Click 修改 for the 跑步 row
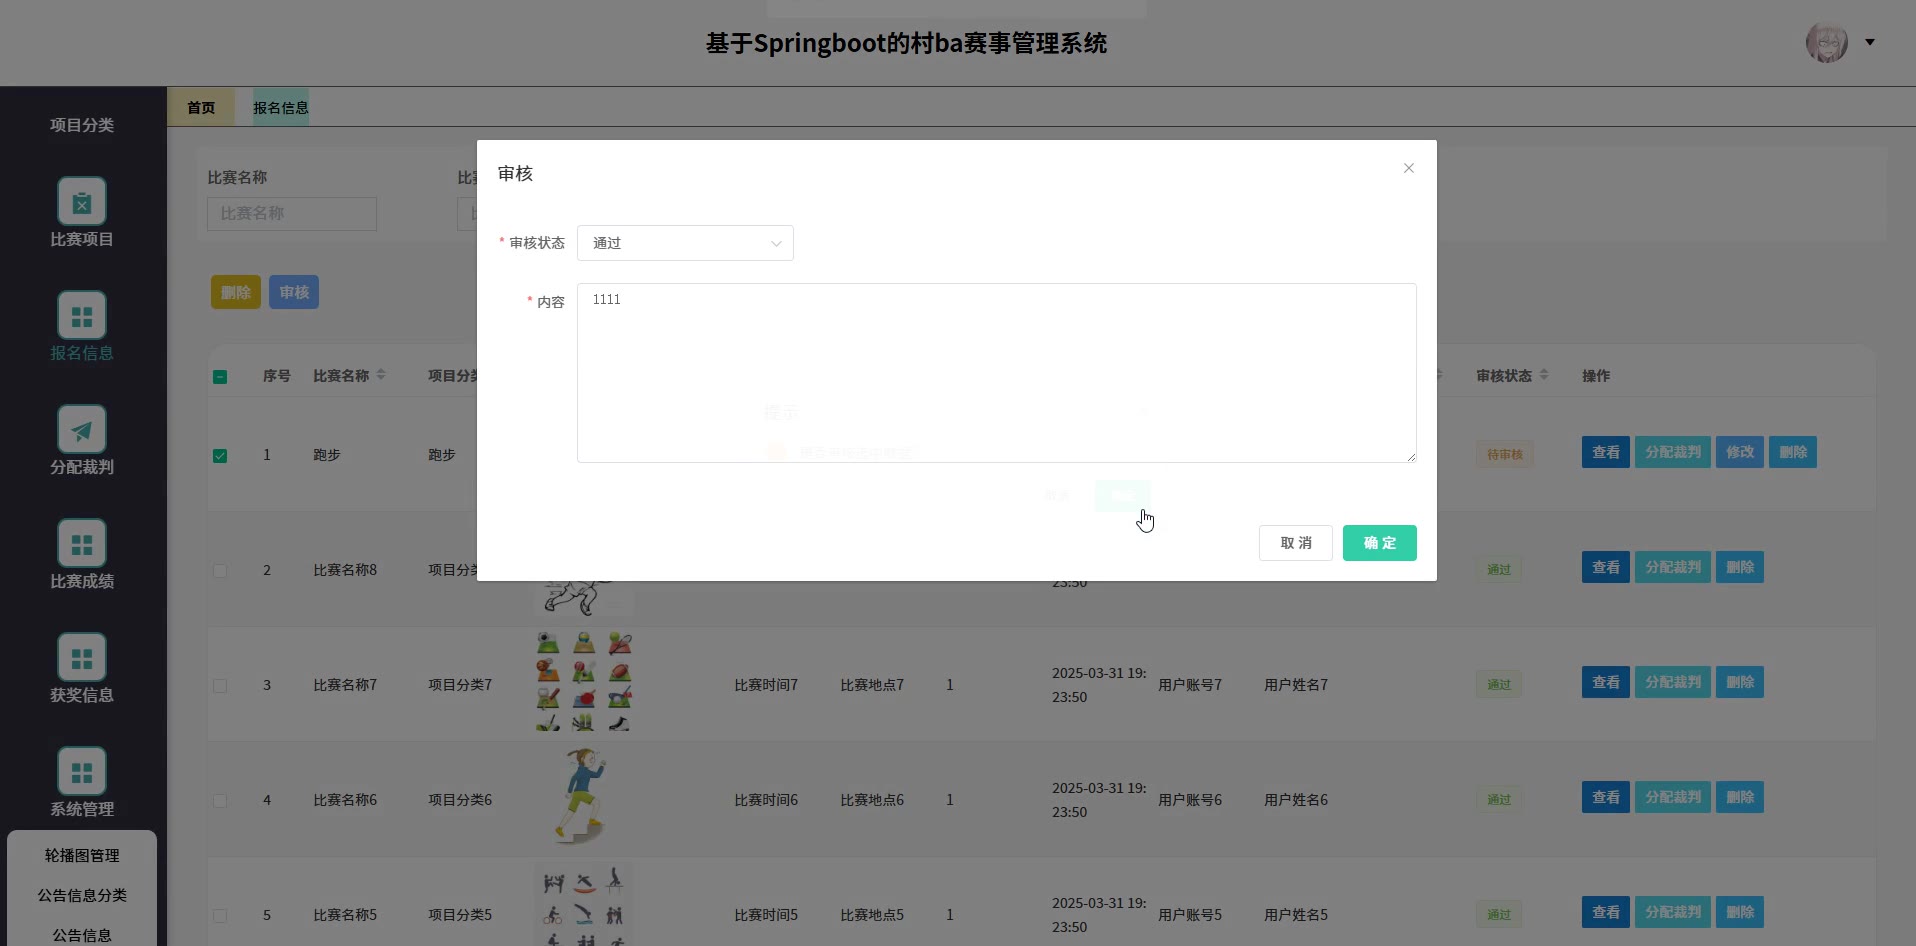 1740,452
